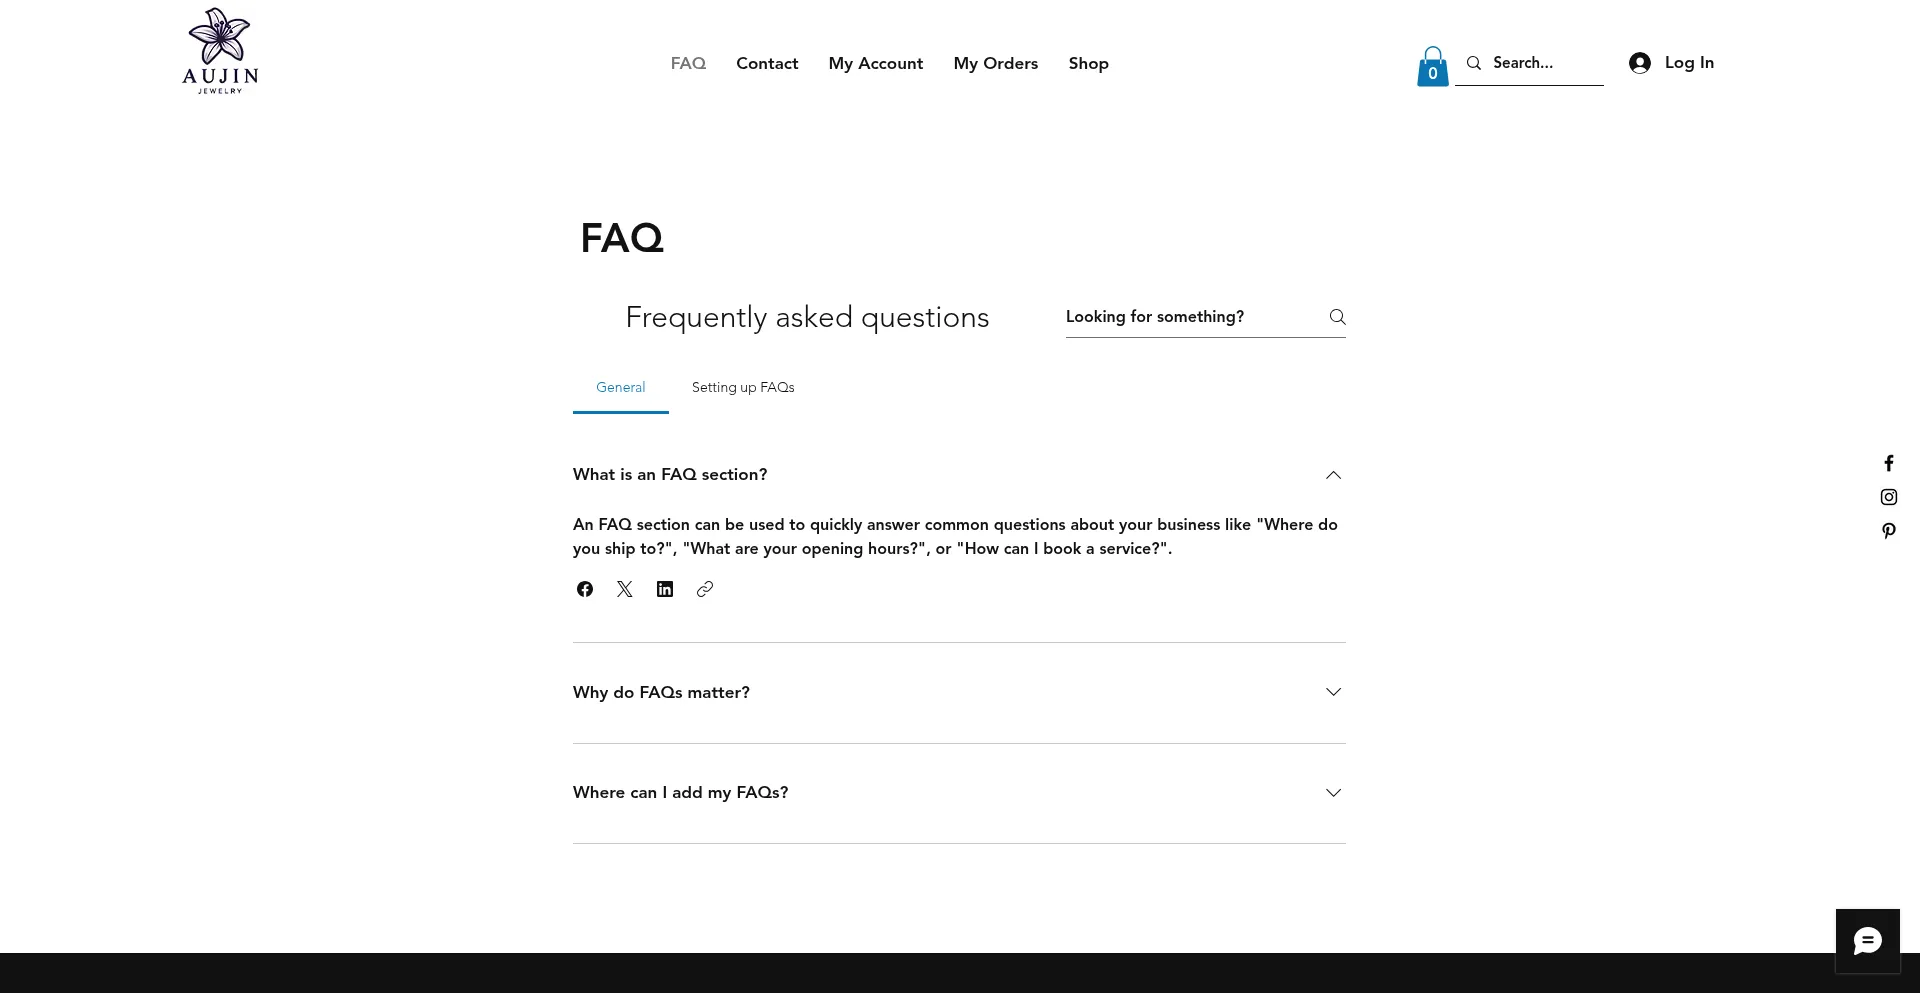Share answer on X icon
Image resolution: width=1920 pixels, height=993 pixels.
click(625, 589)
